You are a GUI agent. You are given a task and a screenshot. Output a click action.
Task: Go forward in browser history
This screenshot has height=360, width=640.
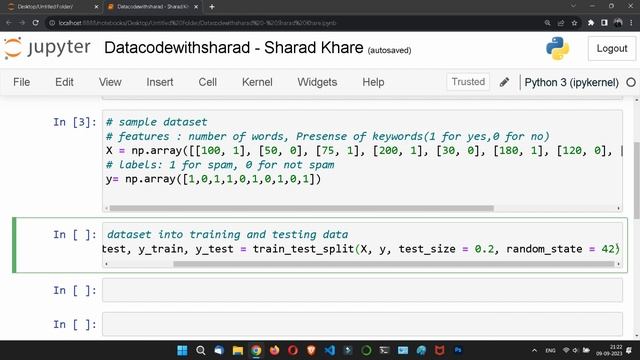click(22, 23)
